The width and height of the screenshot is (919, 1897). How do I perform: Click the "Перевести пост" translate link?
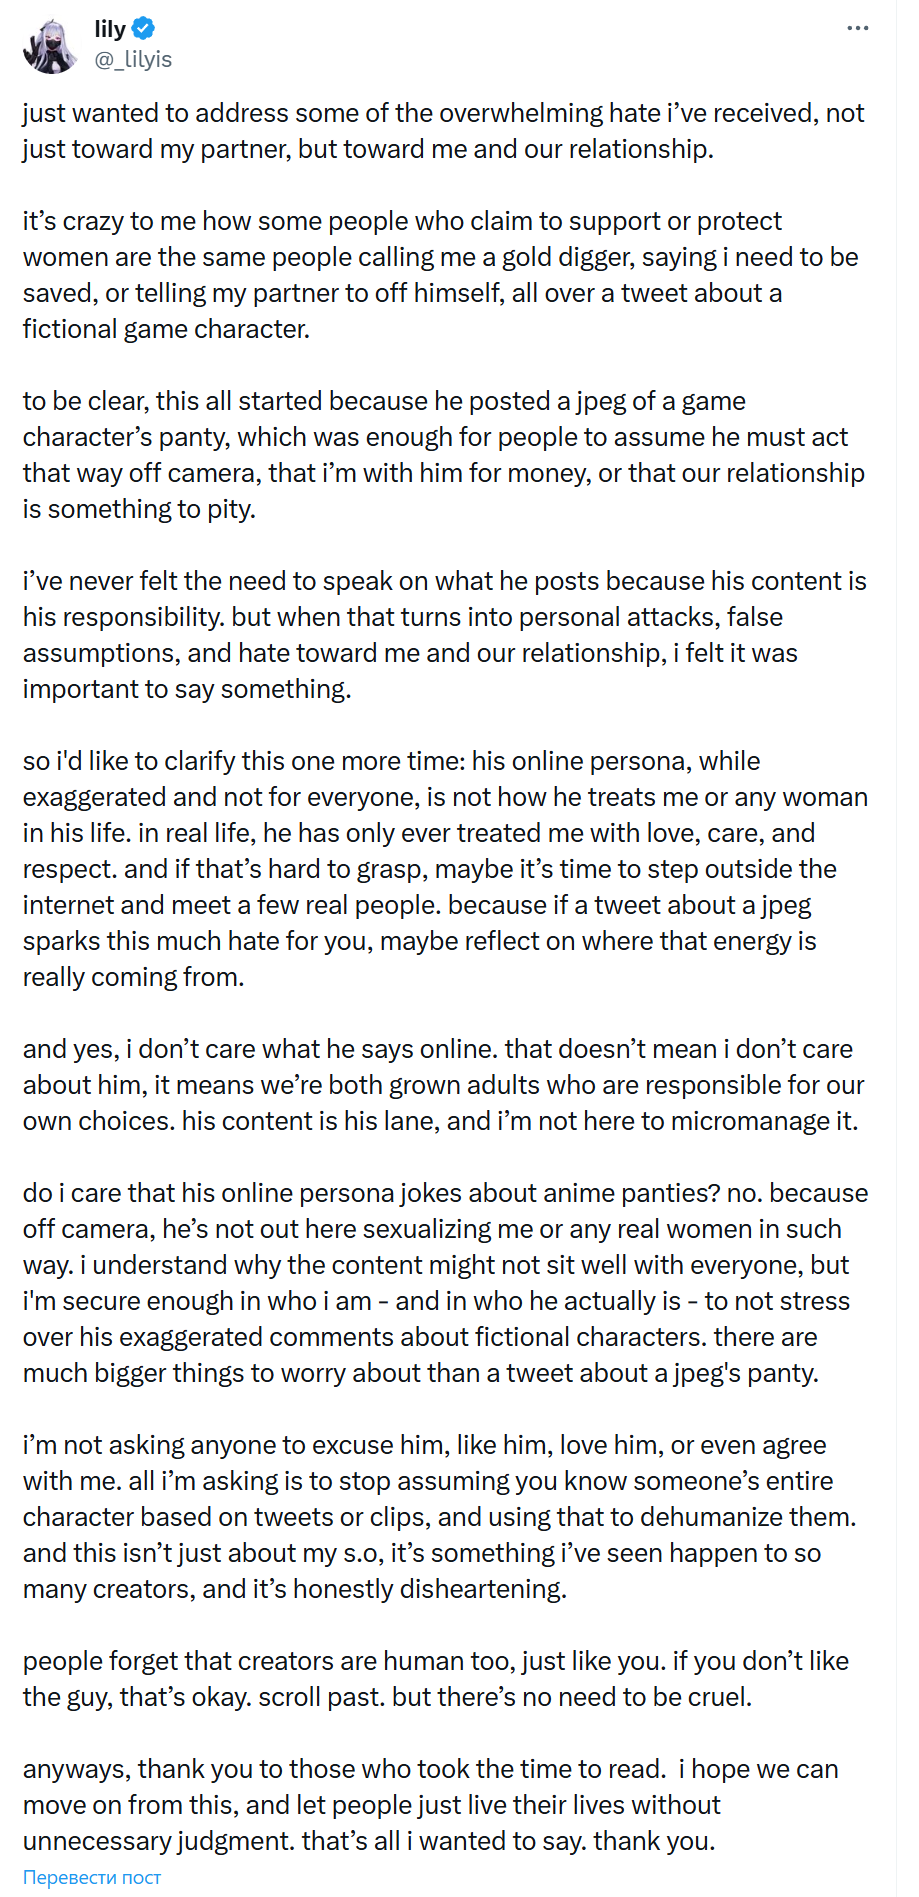92,1877
